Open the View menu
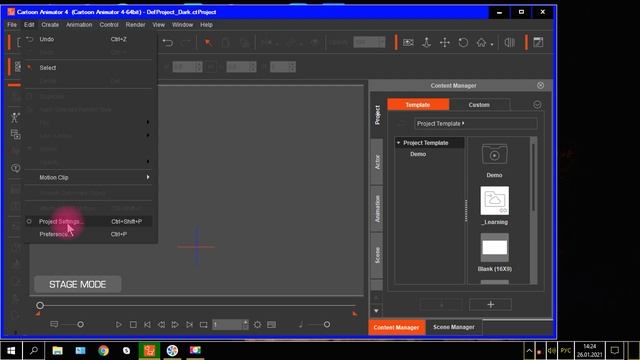Viewport: 640px width, 360px height. pyautogui.click(x=158, y=24)
